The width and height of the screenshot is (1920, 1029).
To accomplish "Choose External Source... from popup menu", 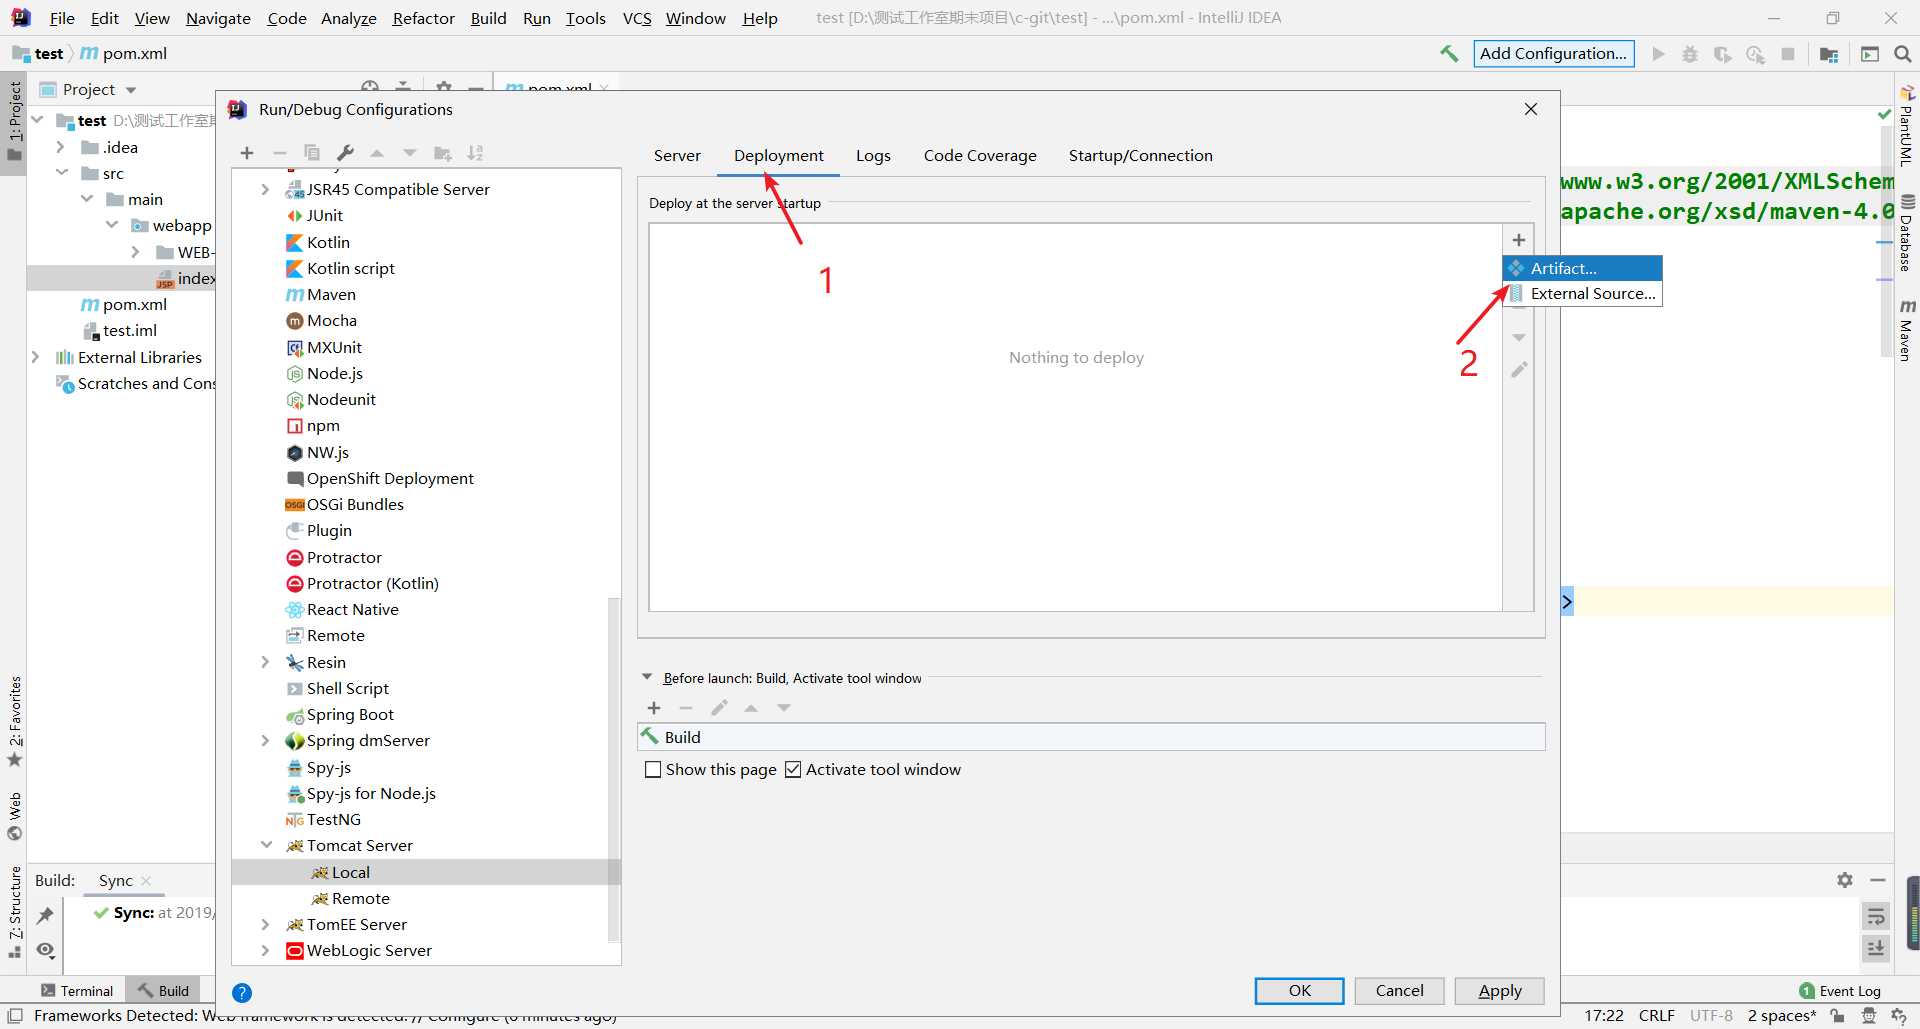I will (1582, 294).
